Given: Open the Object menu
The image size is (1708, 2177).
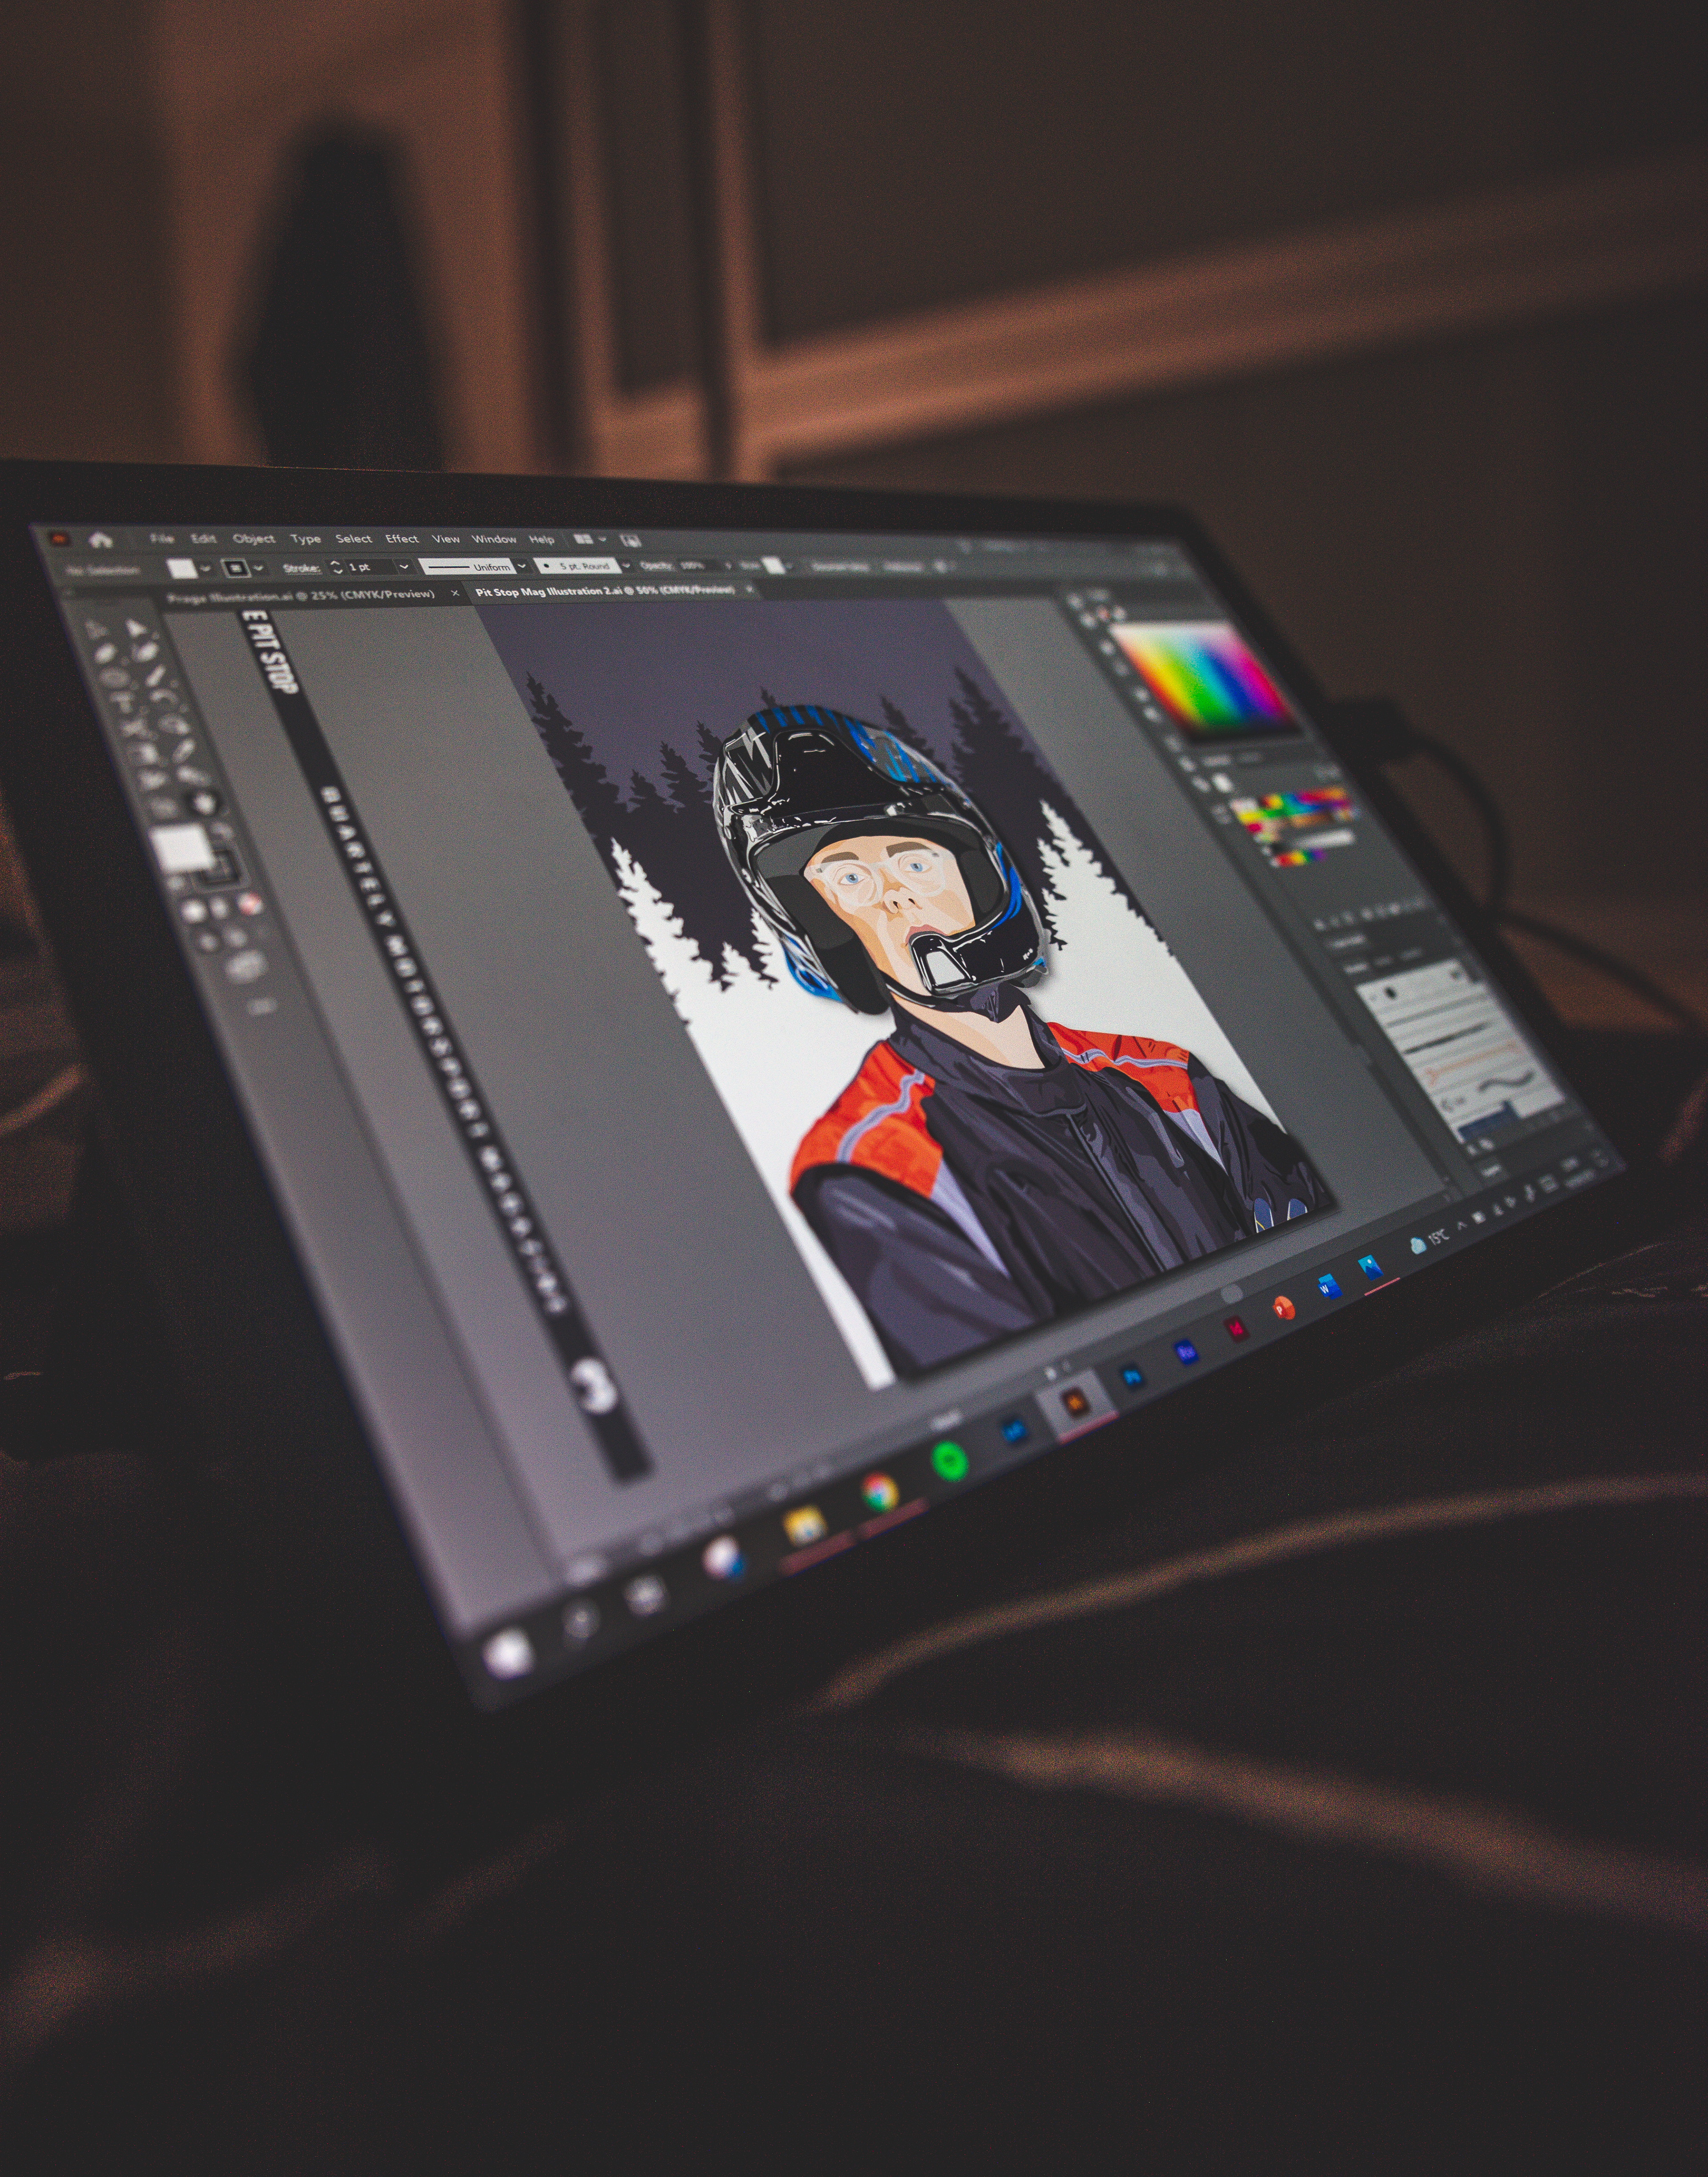Looking at the screenshot, I should point(253,539).
